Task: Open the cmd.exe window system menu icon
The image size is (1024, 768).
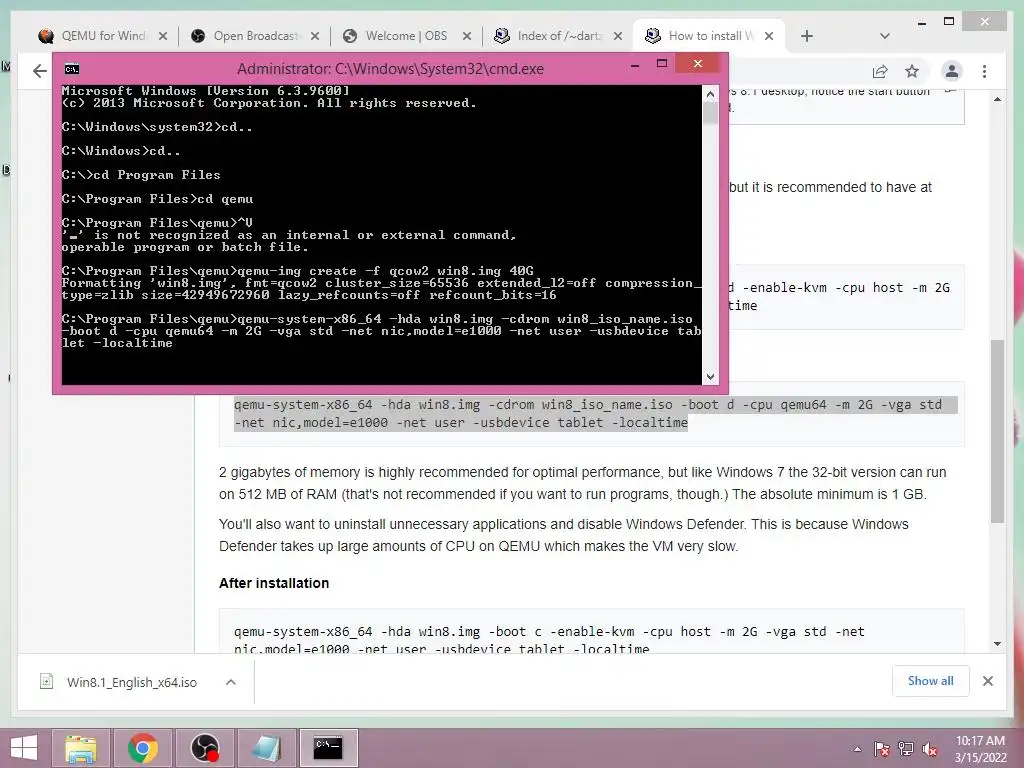Action: click(x=72, y=69)
